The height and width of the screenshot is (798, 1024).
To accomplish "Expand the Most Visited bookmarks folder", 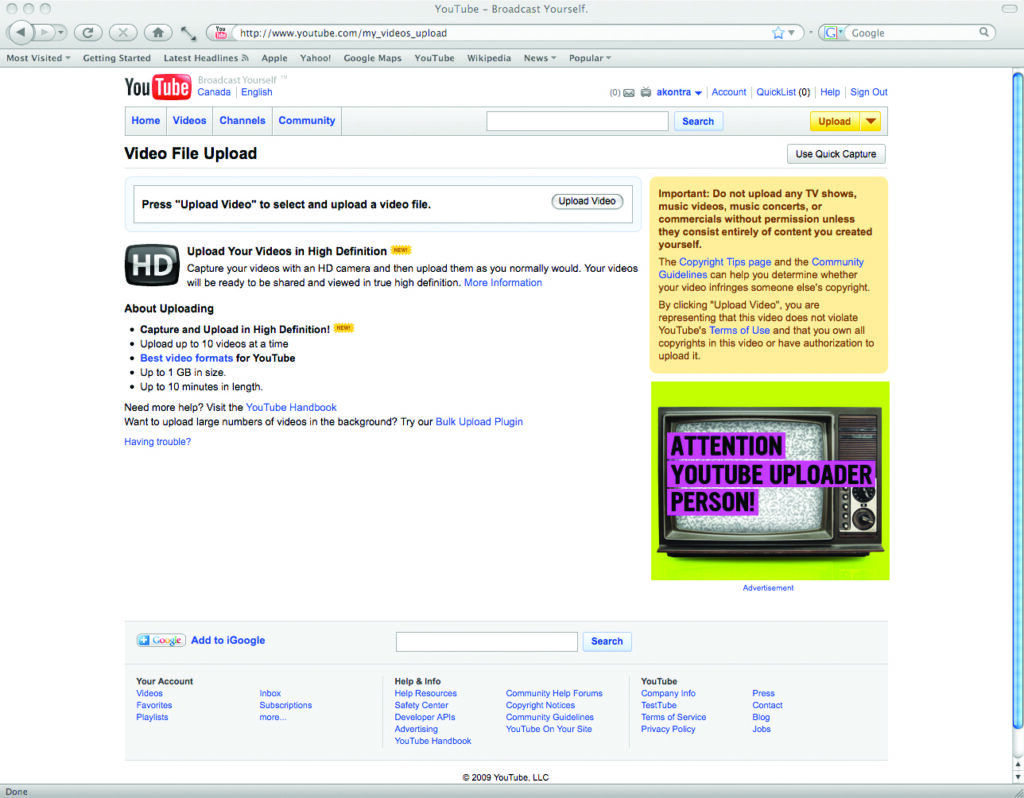I will [38, 58].
